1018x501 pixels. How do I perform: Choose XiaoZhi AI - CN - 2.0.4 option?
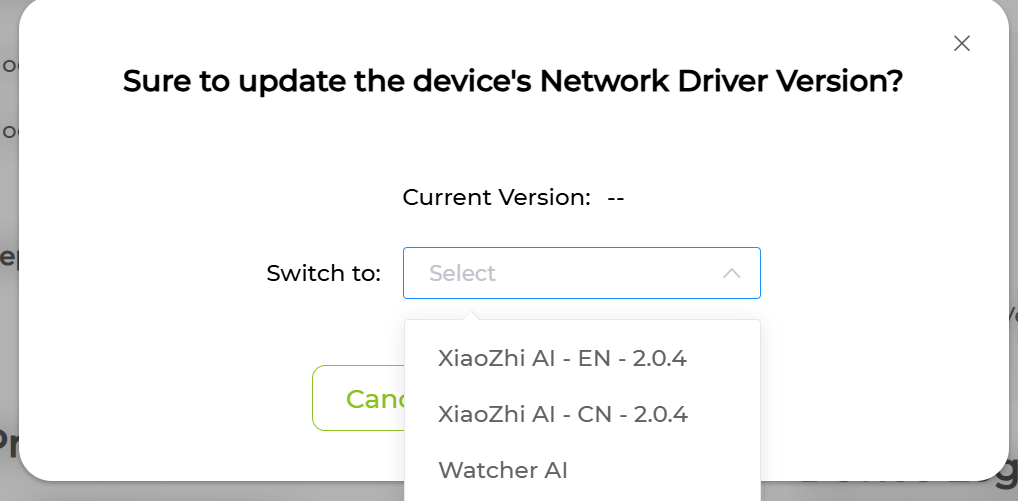click(x=562, y=414)
